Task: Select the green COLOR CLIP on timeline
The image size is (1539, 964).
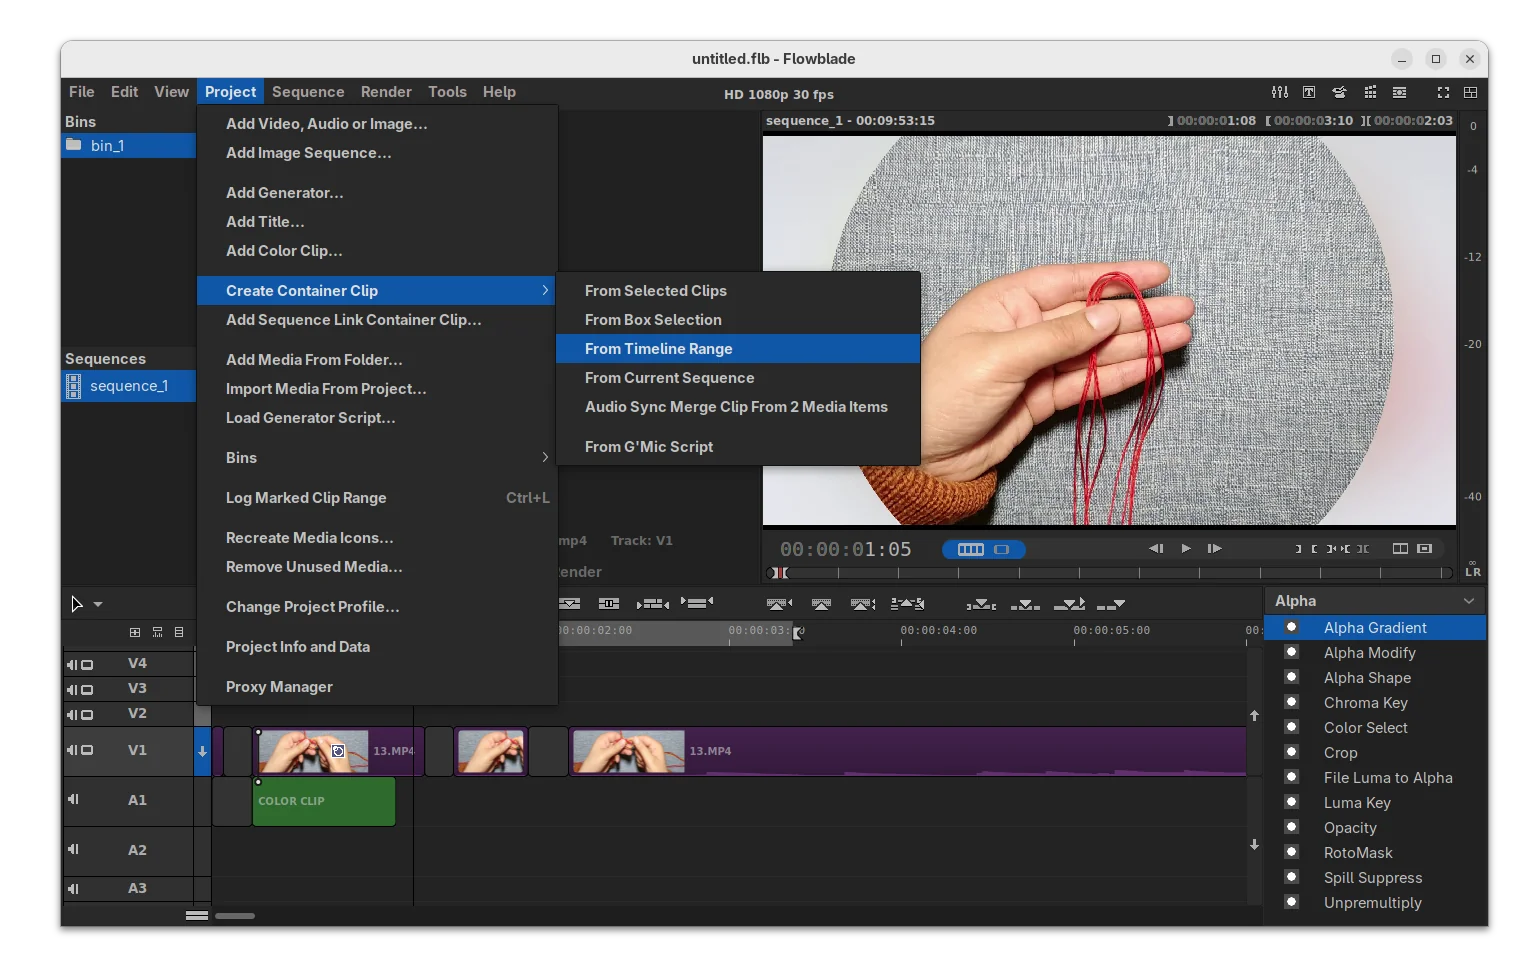Action: pyautogui.click(x=323, y=802)
